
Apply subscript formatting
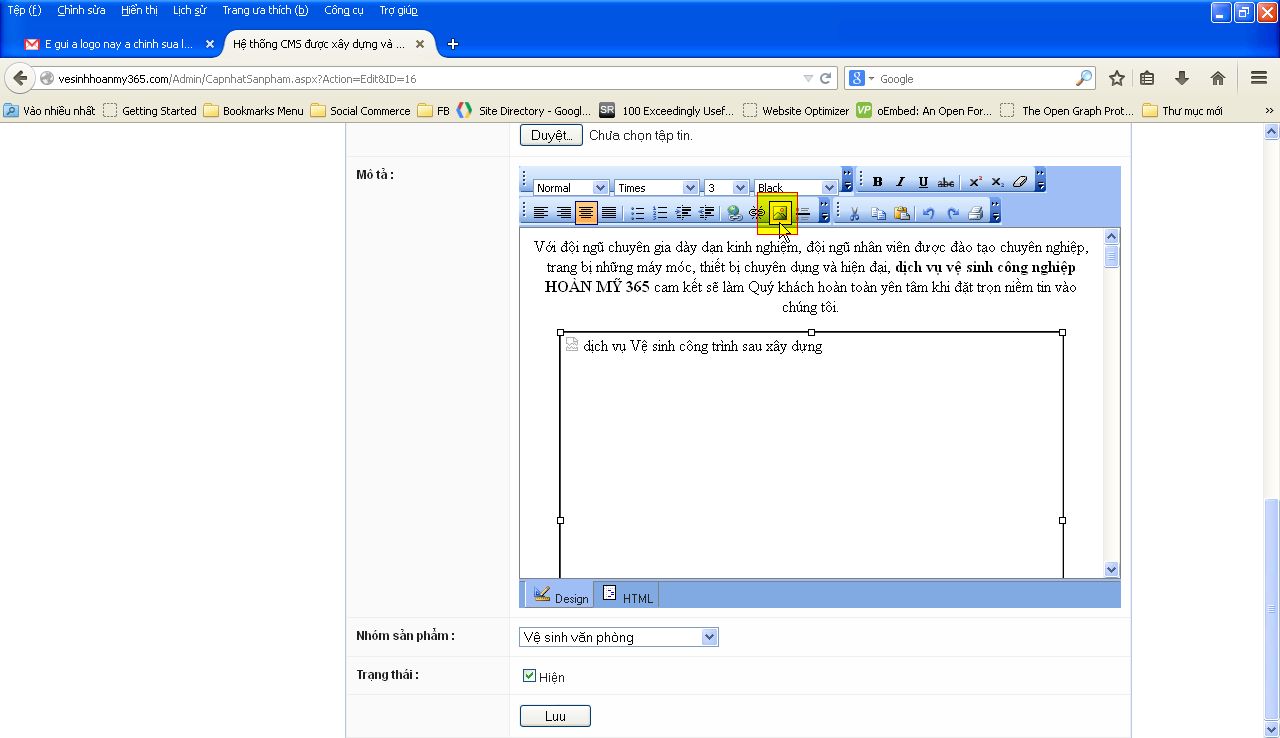point(997,182)
